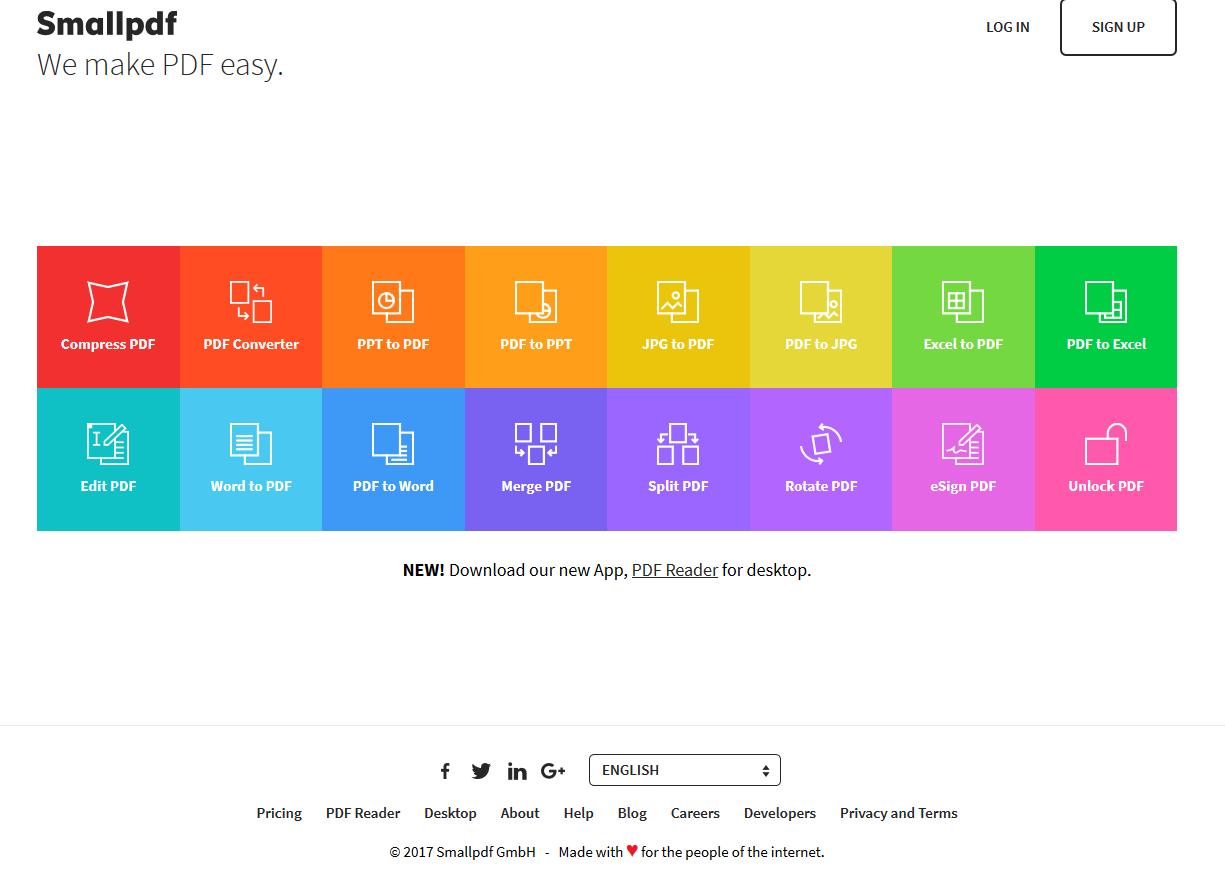Click the '© 2017 Smallpdf GmbH' copyright text
Viewport: 1225px width, 876px height.
tap(463, 852)
